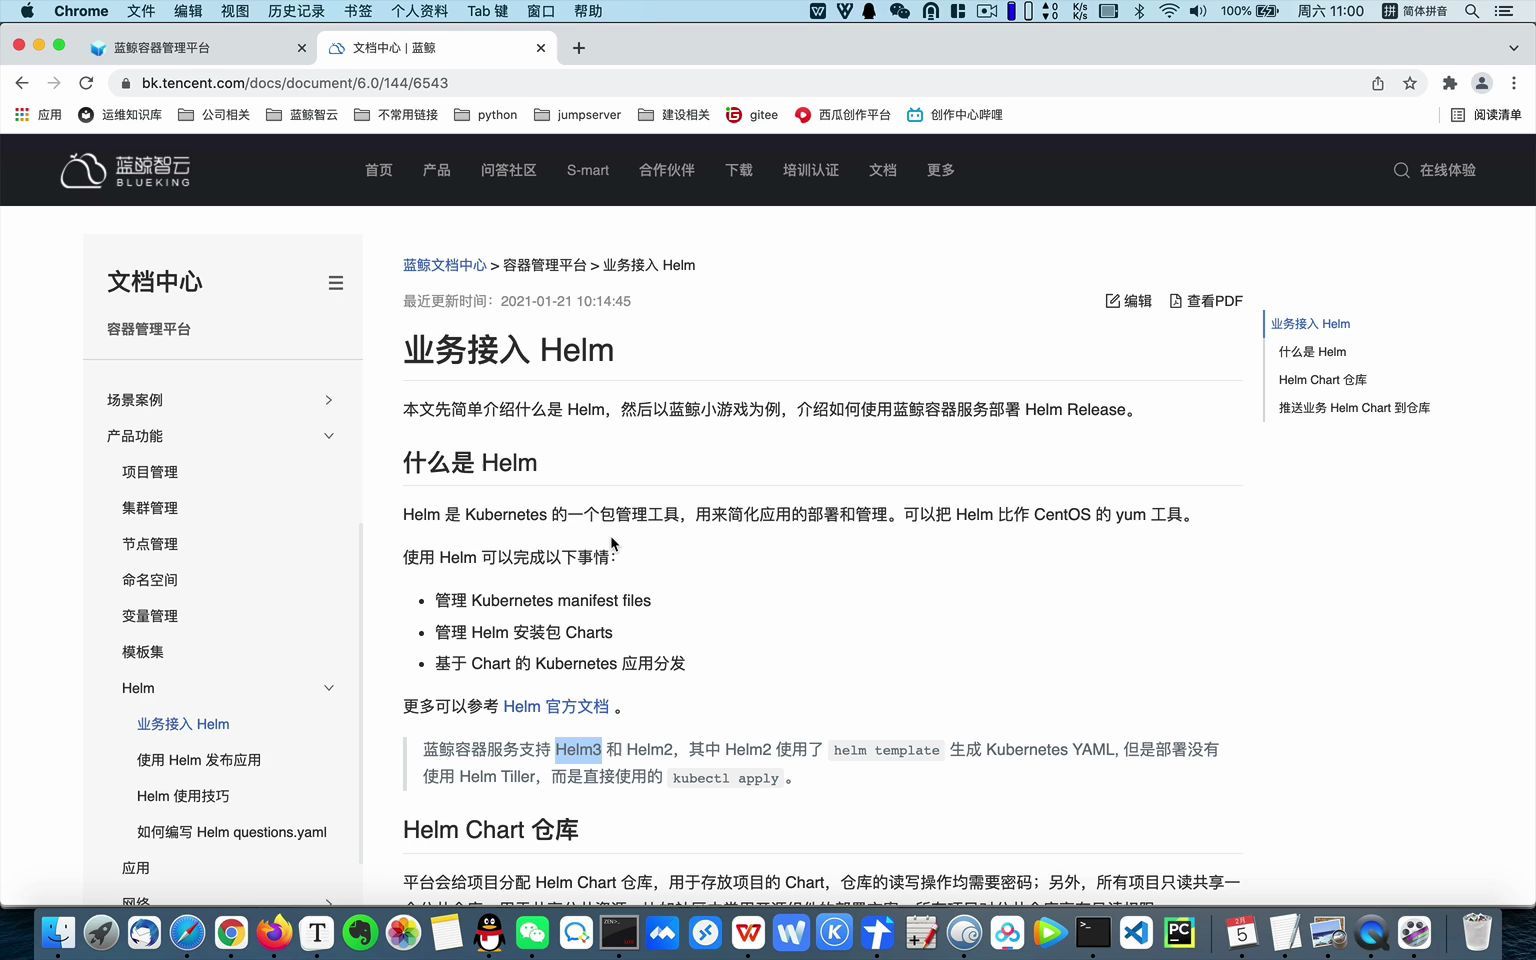Open Visual Studio Code in the Dock
This screenshot has width=1536, height=960.
[1136, 933]
